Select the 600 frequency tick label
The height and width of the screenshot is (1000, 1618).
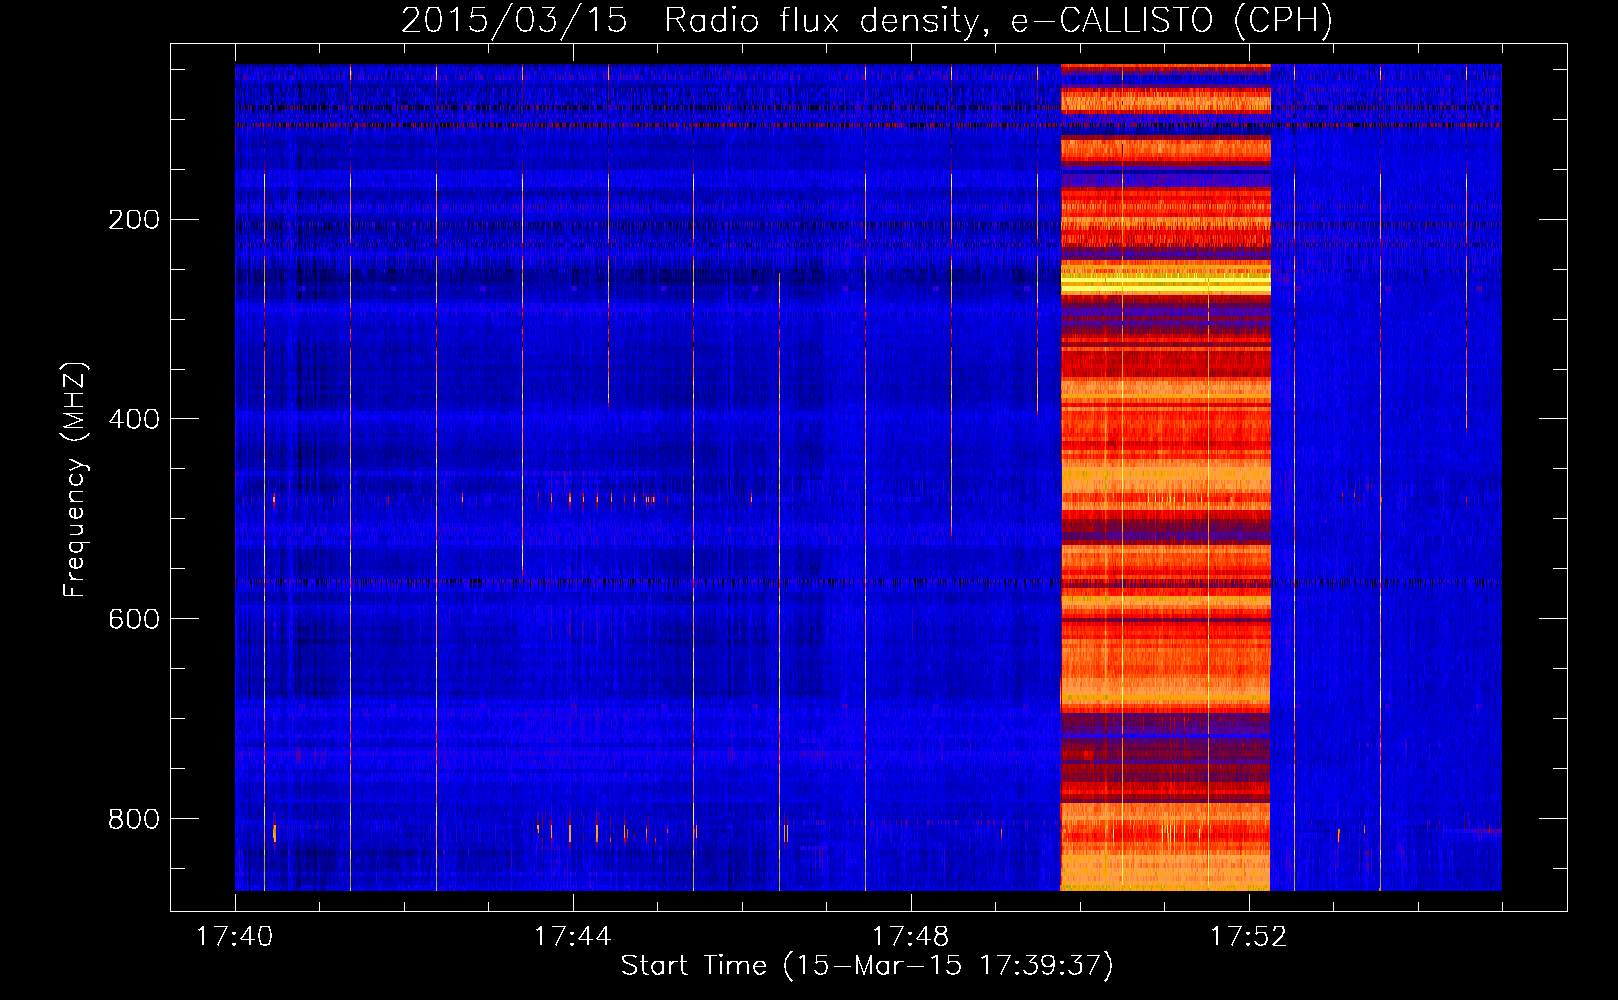point(134,619)
